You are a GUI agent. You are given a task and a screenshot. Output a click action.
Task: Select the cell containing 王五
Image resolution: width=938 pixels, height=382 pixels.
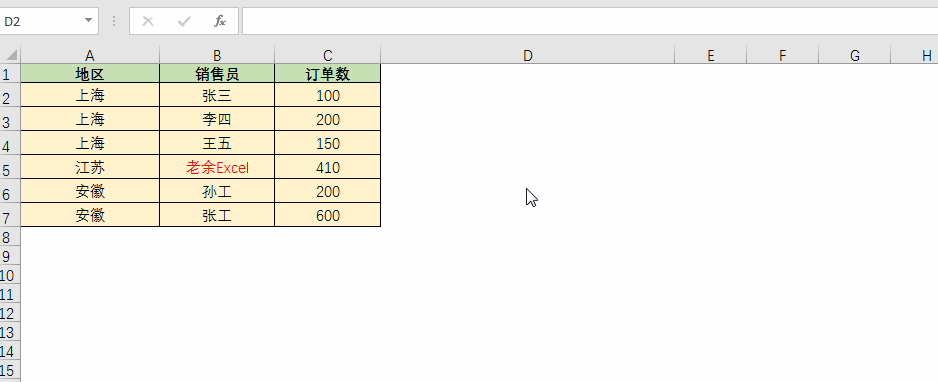217,143
